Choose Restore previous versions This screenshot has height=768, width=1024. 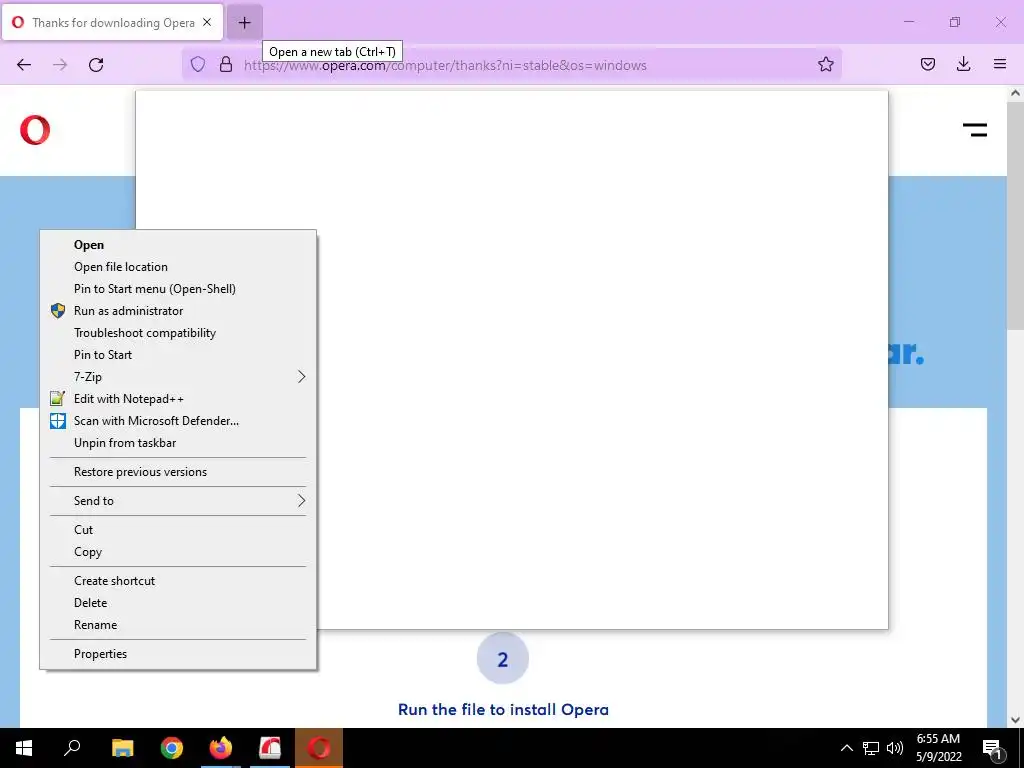(178, 472)
